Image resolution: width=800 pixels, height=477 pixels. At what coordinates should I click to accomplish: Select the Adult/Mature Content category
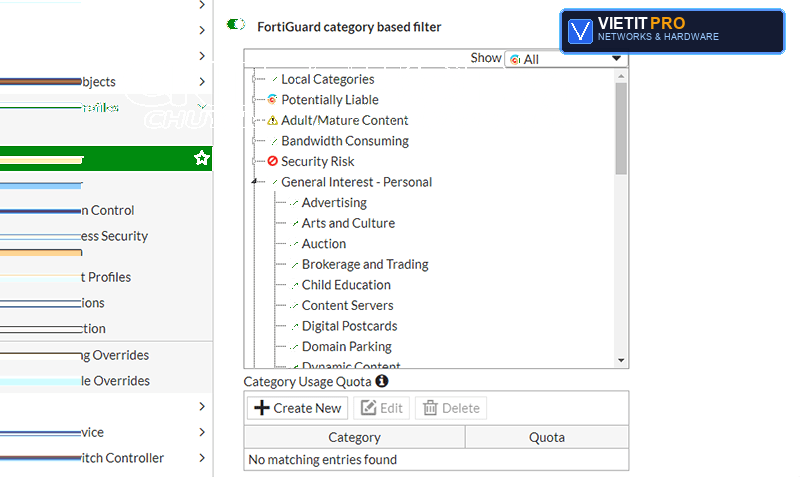pos(345,120)
